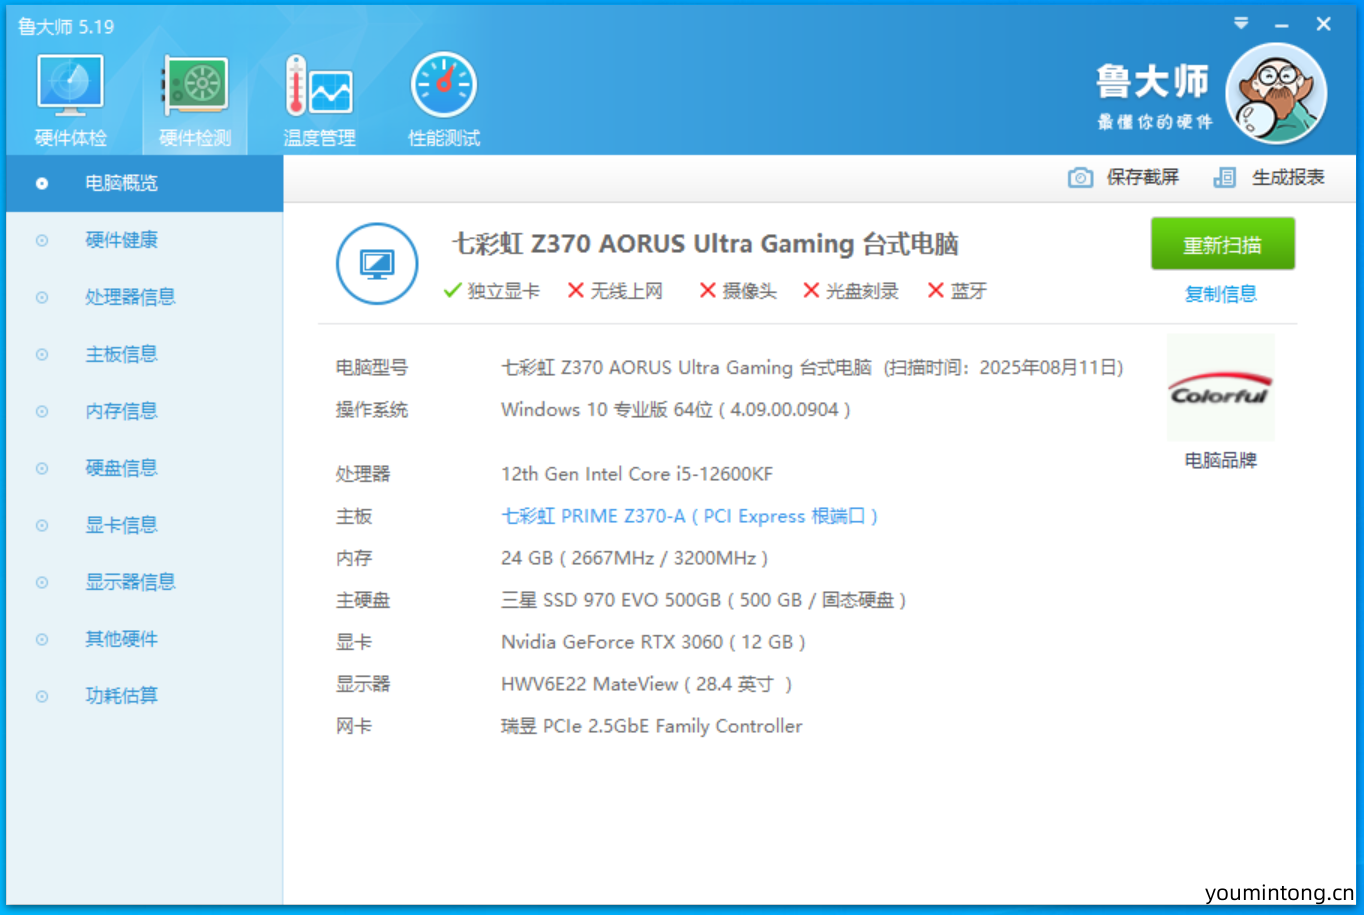The height and width of the screenshot is (915, 1364).
Task: Select 电脑概览 in the sidebar
Action: [144, 183]
